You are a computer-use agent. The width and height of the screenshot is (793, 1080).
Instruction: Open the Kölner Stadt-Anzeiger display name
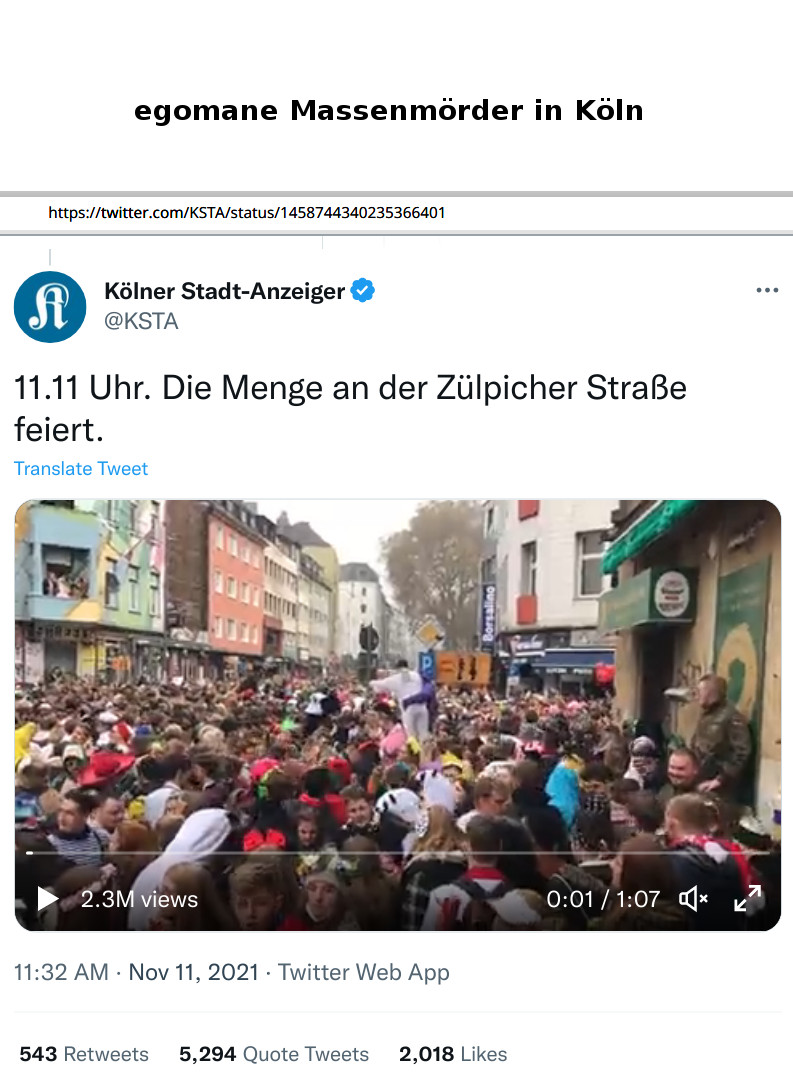pos(224,291)
